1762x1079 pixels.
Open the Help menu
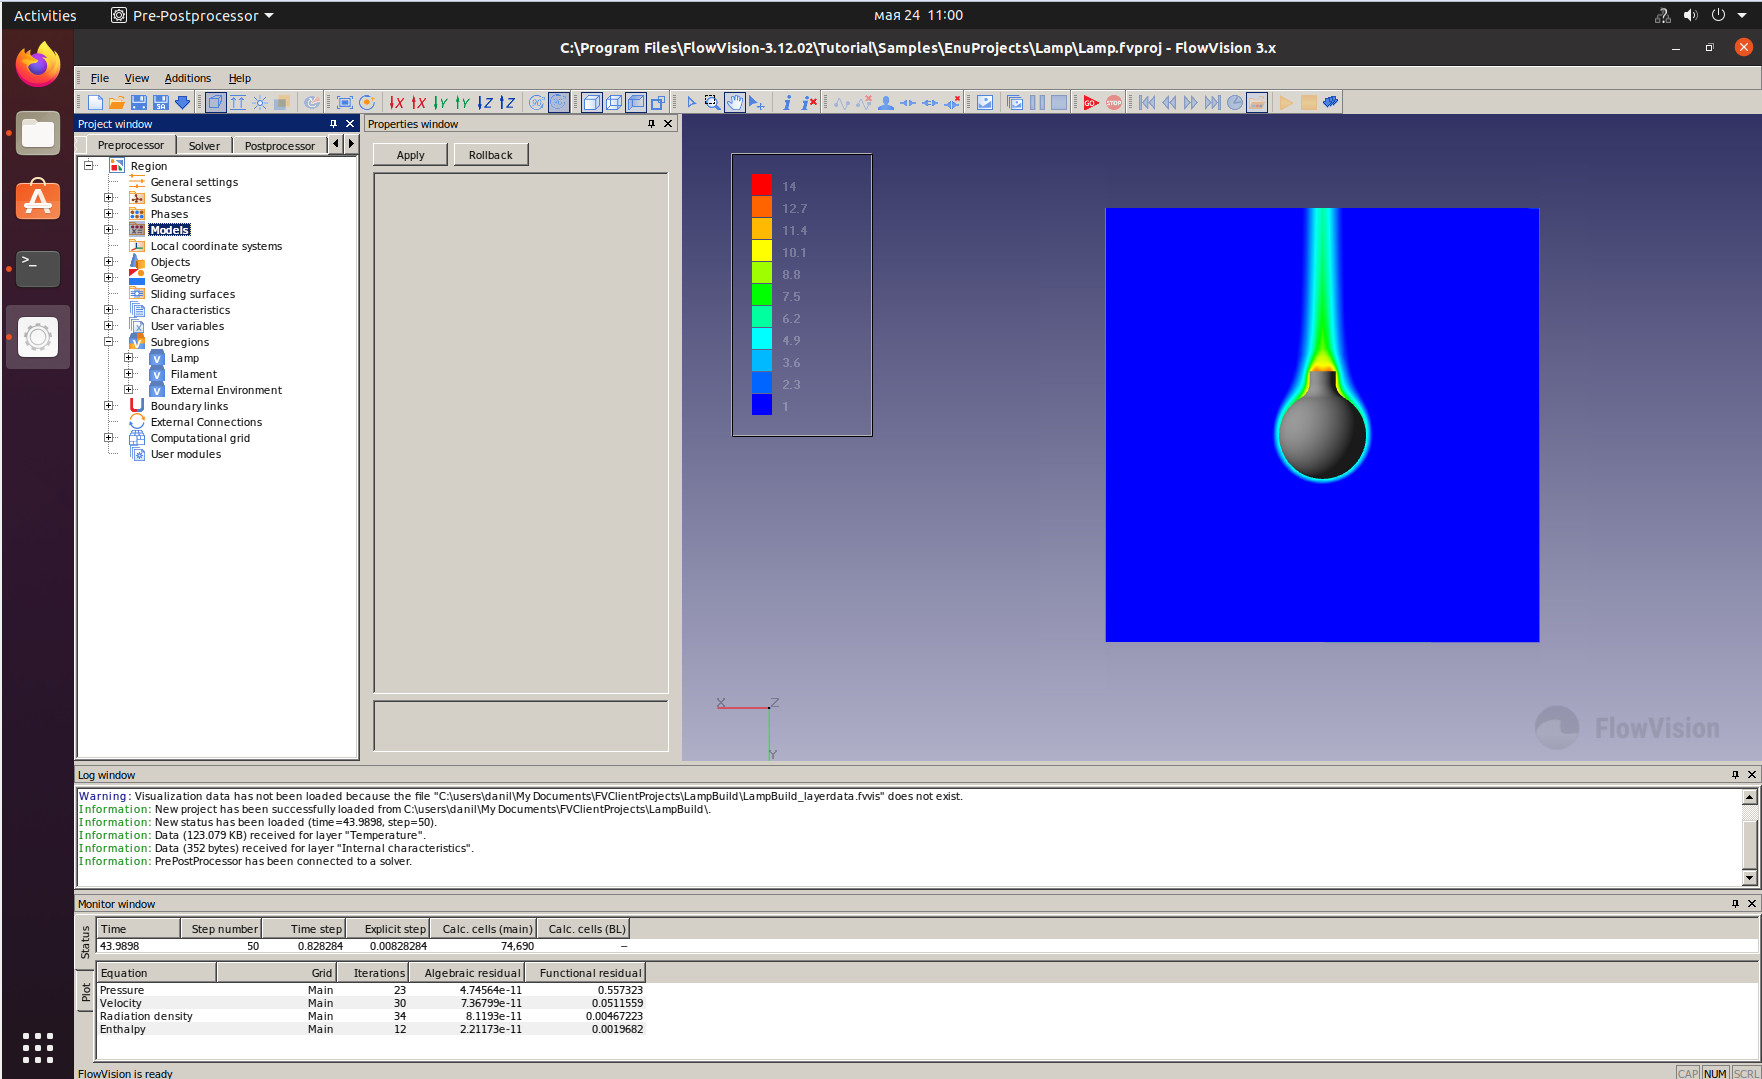[x=240, y=78]
